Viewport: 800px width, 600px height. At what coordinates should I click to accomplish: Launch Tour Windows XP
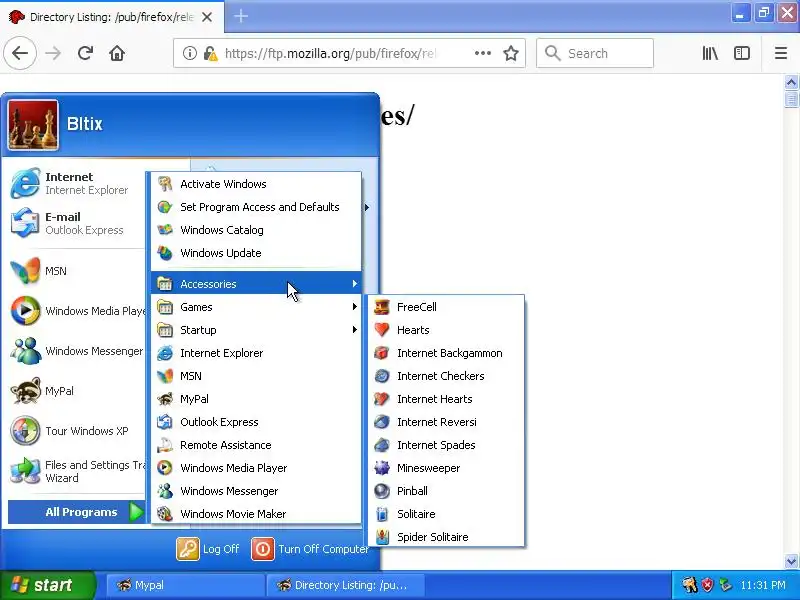77,431
